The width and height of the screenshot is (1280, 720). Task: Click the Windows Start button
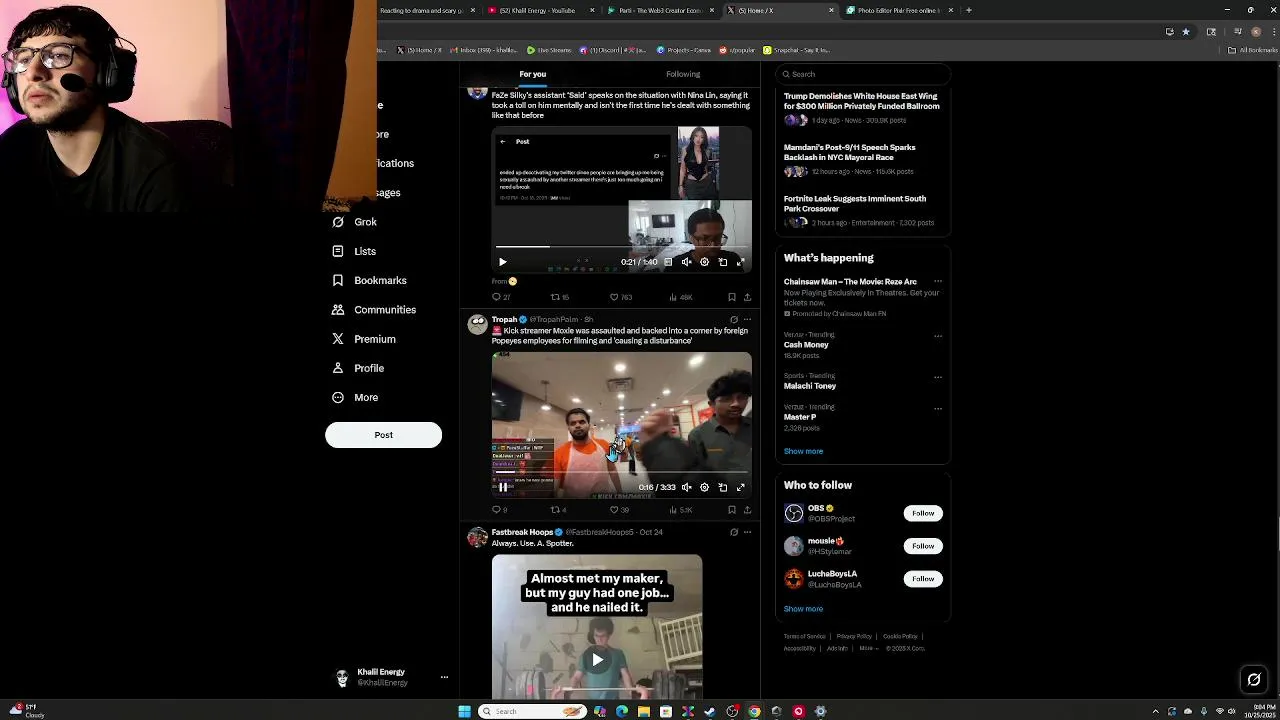pyautogui.click(x=464, y=711)
